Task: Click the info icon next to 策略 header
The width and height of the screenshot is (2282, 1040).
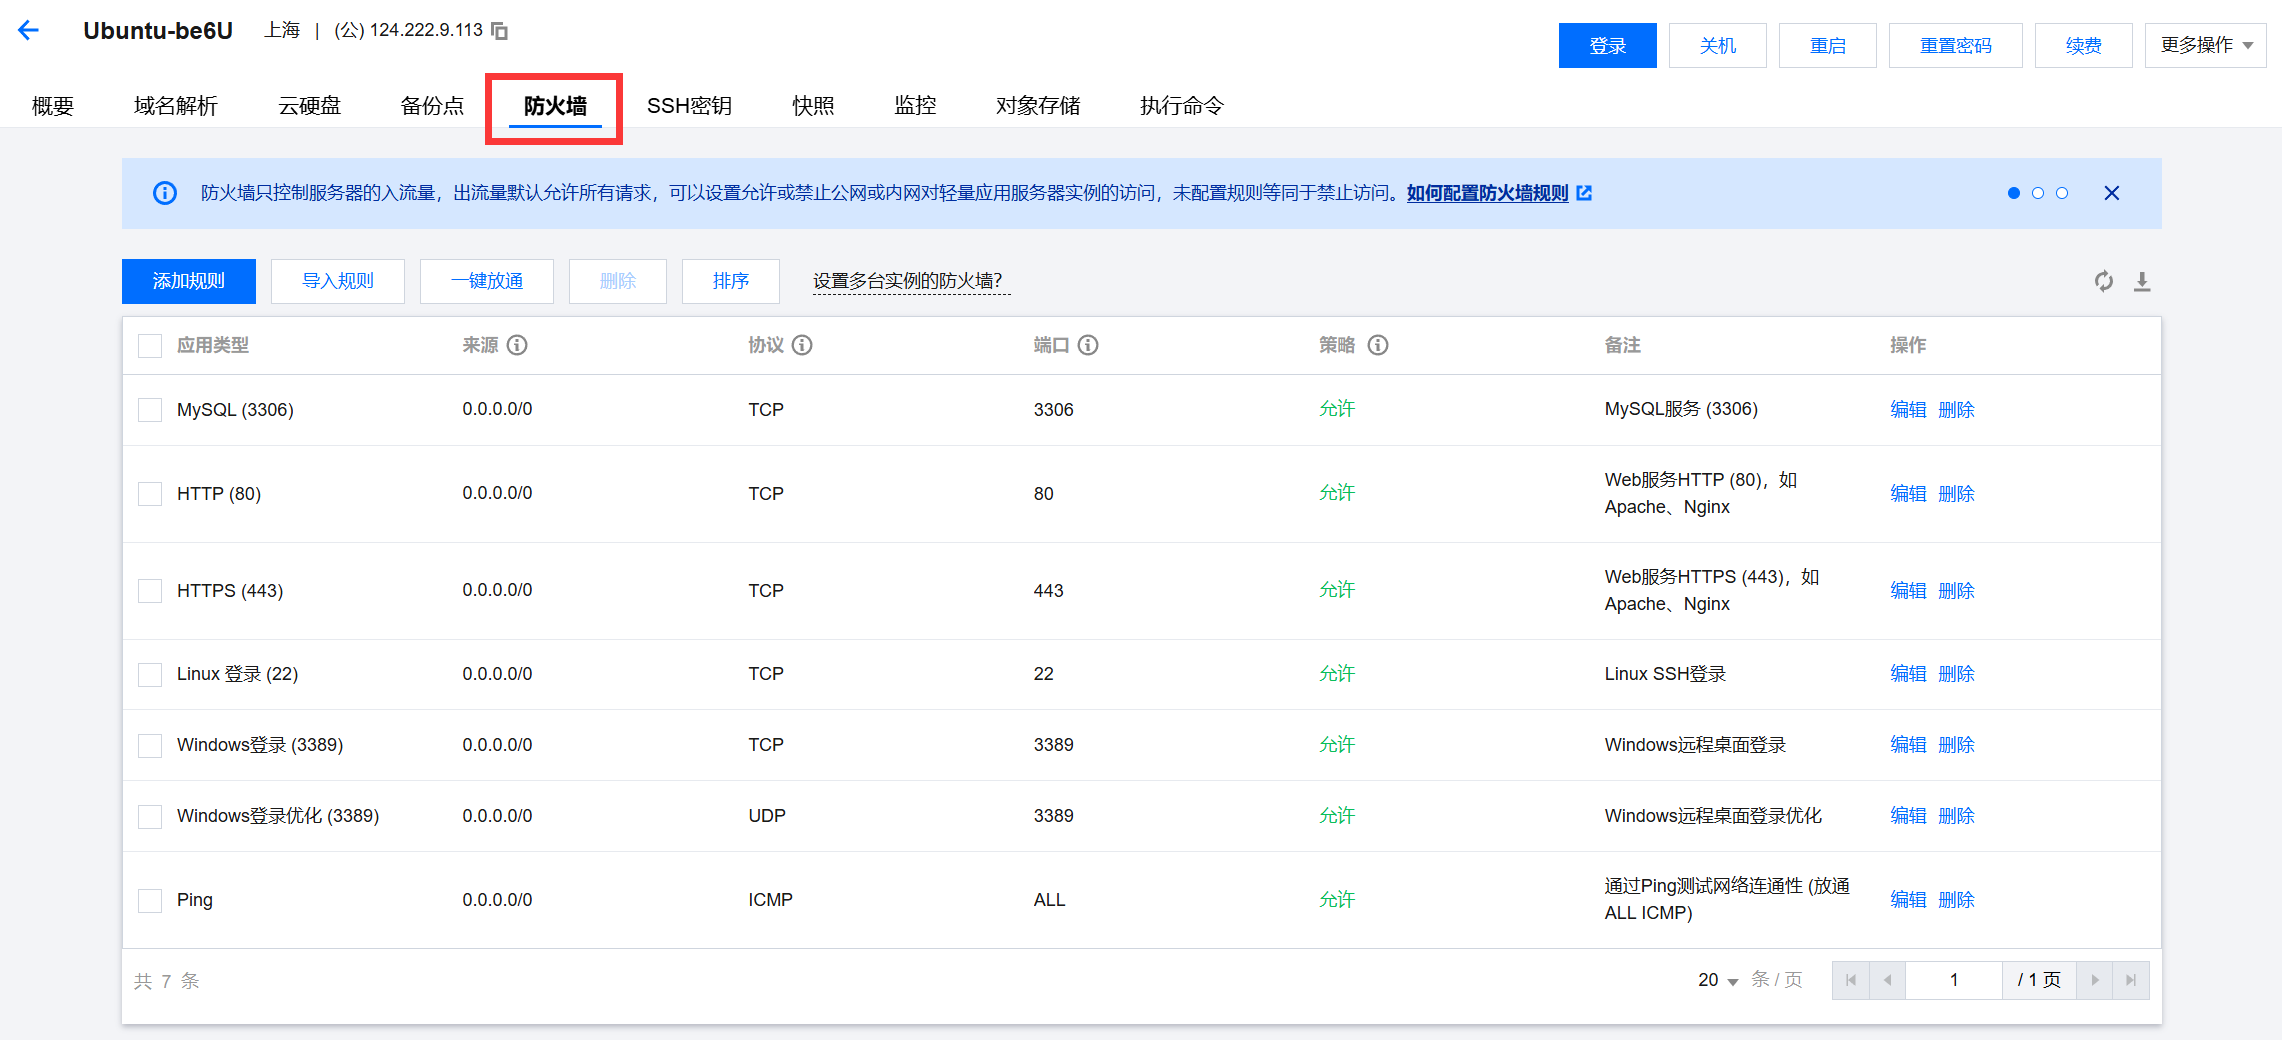Action: (x=1378, y=345)
